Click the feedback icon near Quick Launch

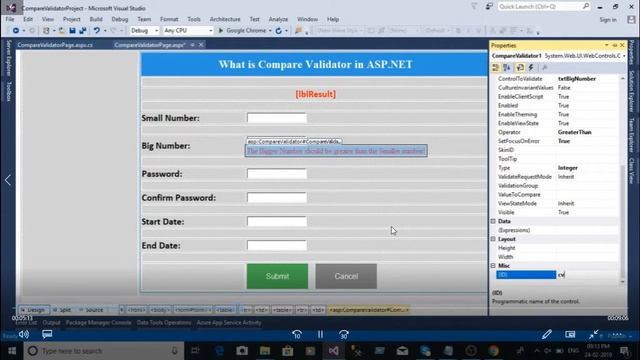489,7
